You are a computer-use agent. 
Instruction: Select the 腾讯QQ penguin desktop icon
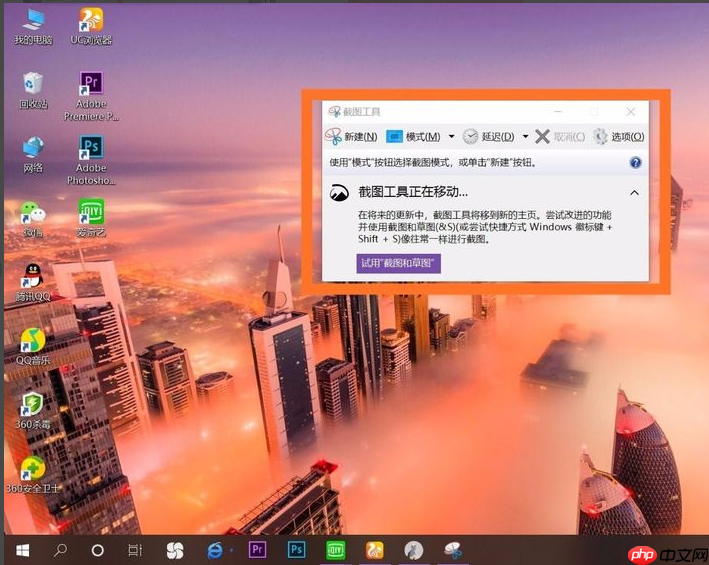pyautogui.click(x=33, y=283)
